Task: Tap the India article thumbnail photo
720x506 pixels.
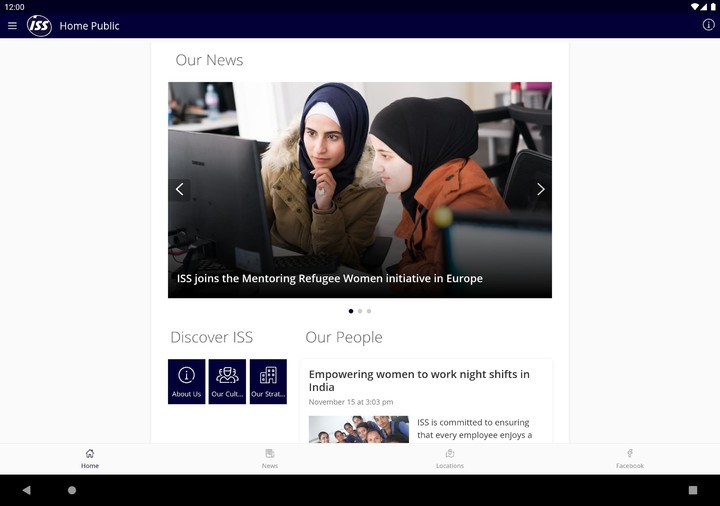Action: click(x=358, y=429)
